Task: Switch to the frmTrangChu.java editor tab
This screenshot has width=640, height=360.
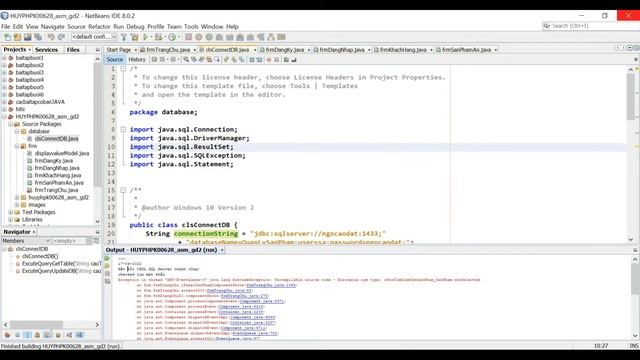Action: click(x=168, y=50)
